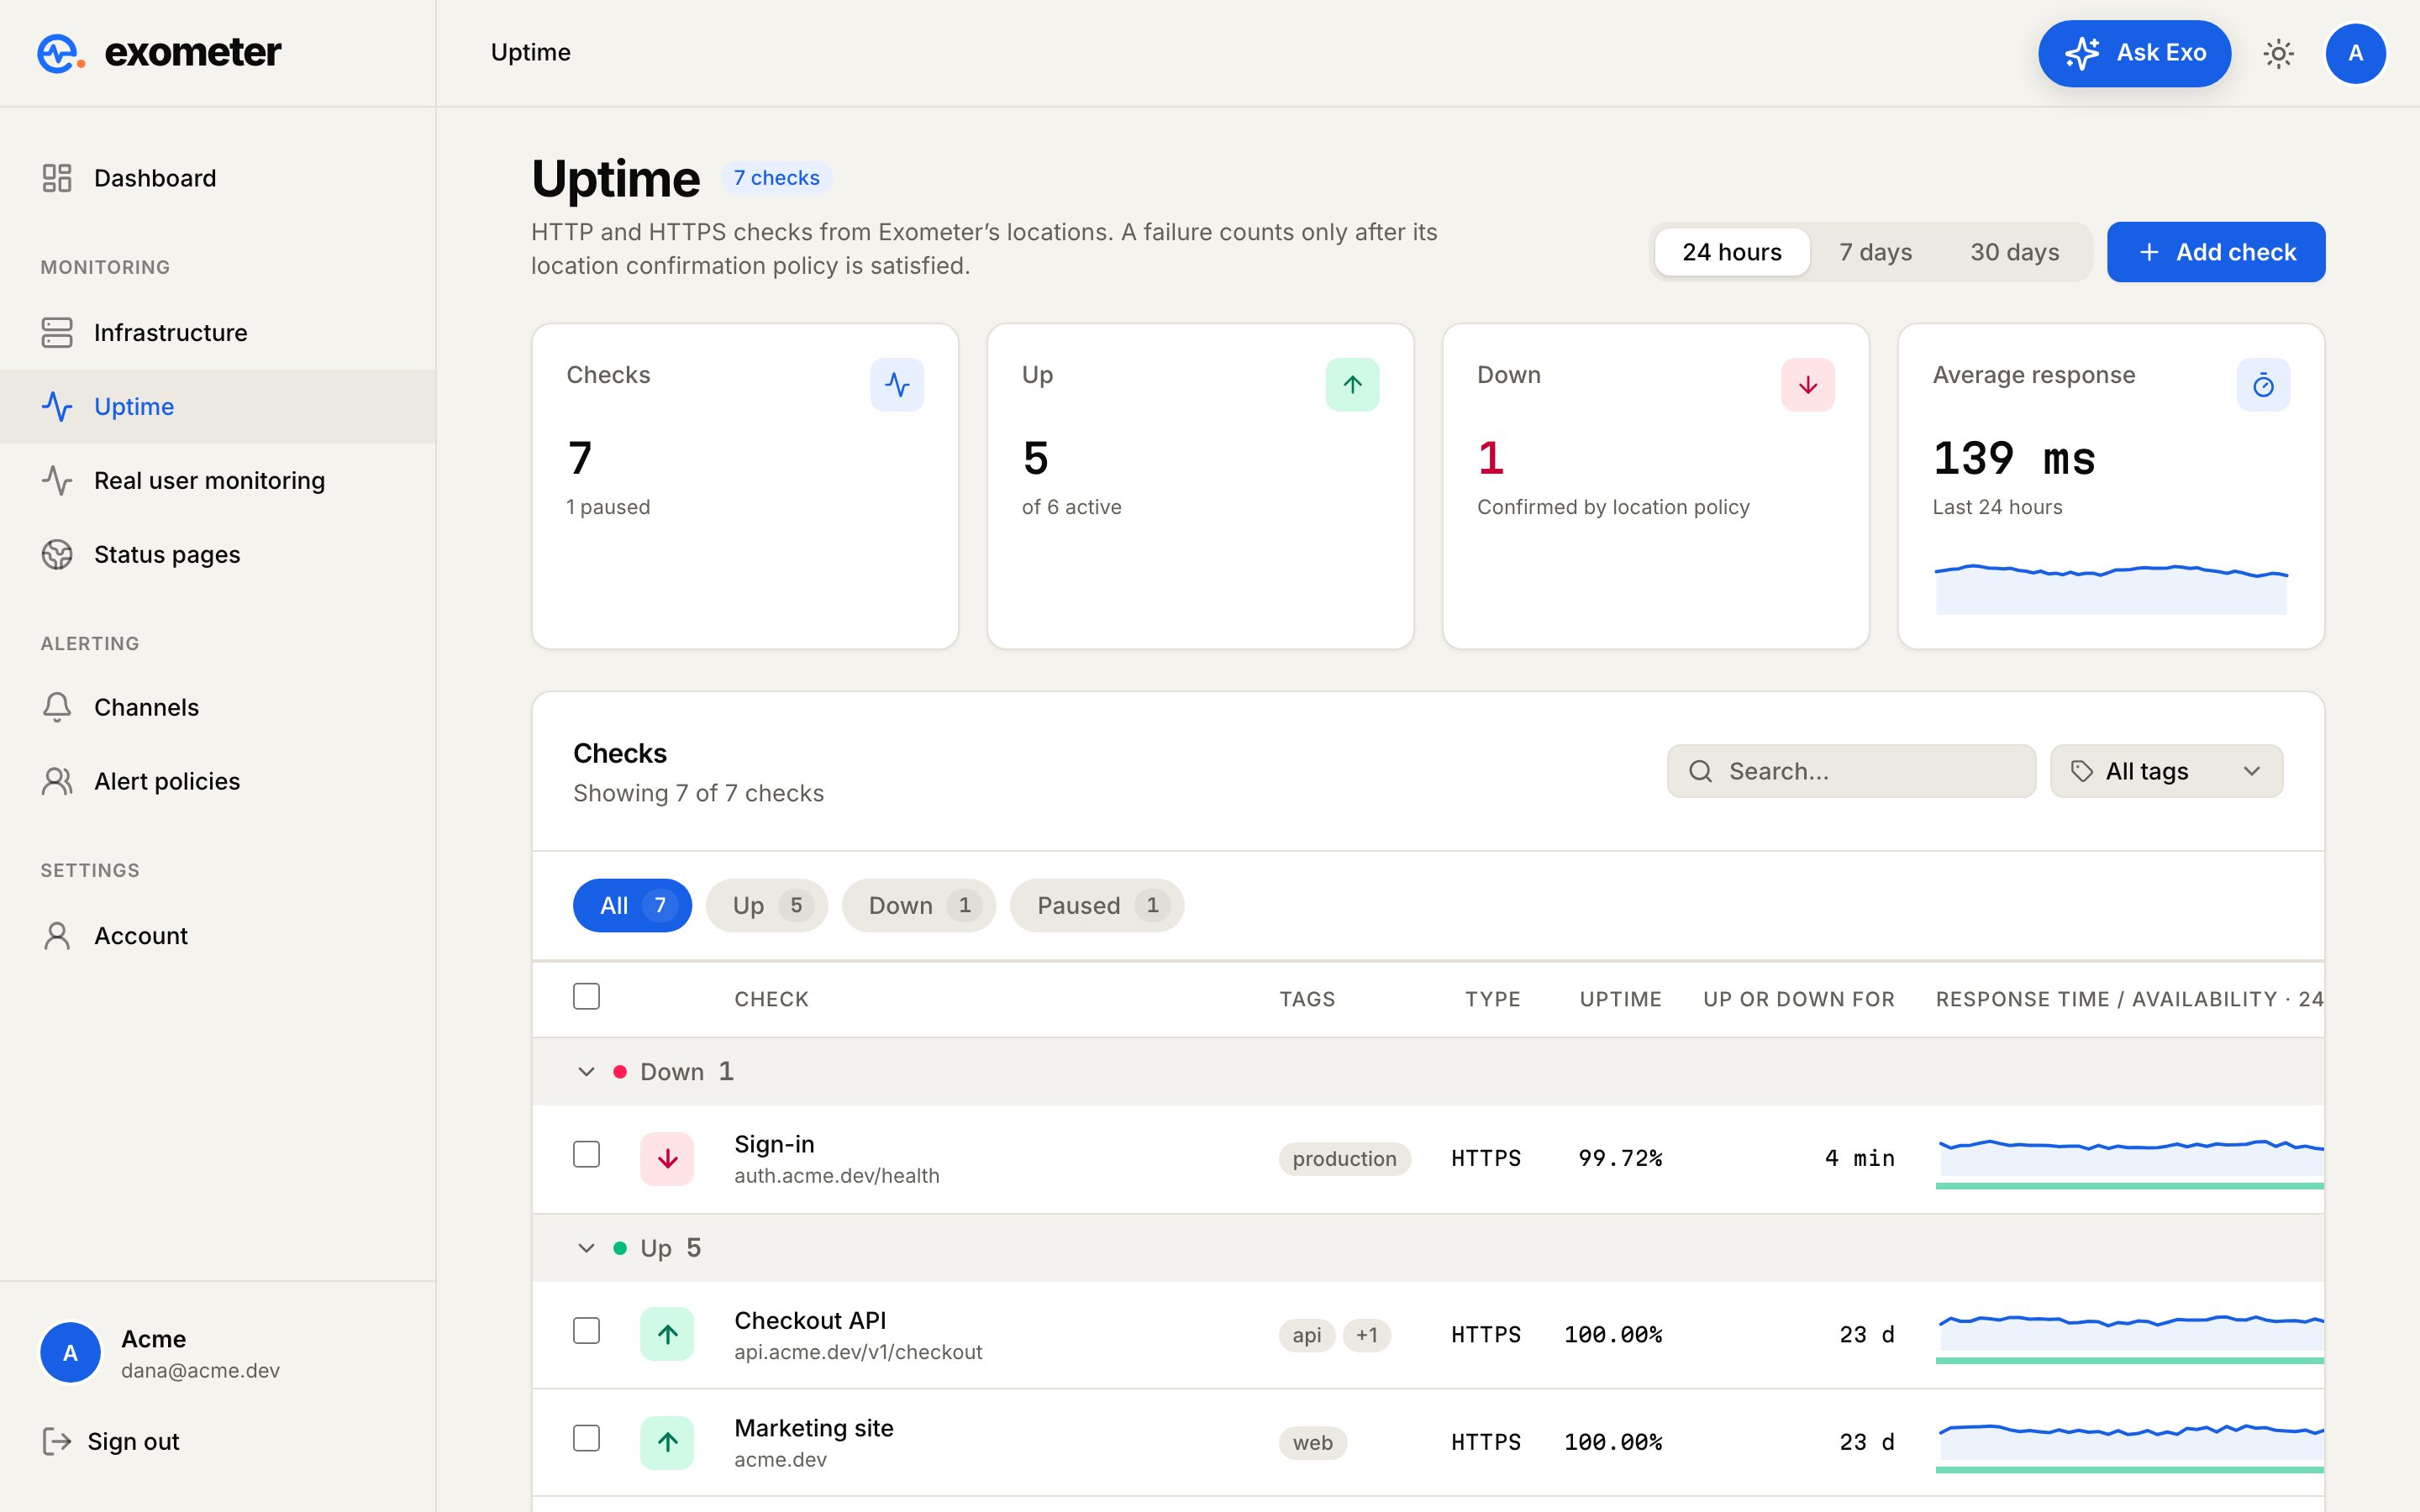This screenshot has width=2420, height=1512.
Task: Check the Checkout API row checkbox
Action: (x=586, y=1330)
